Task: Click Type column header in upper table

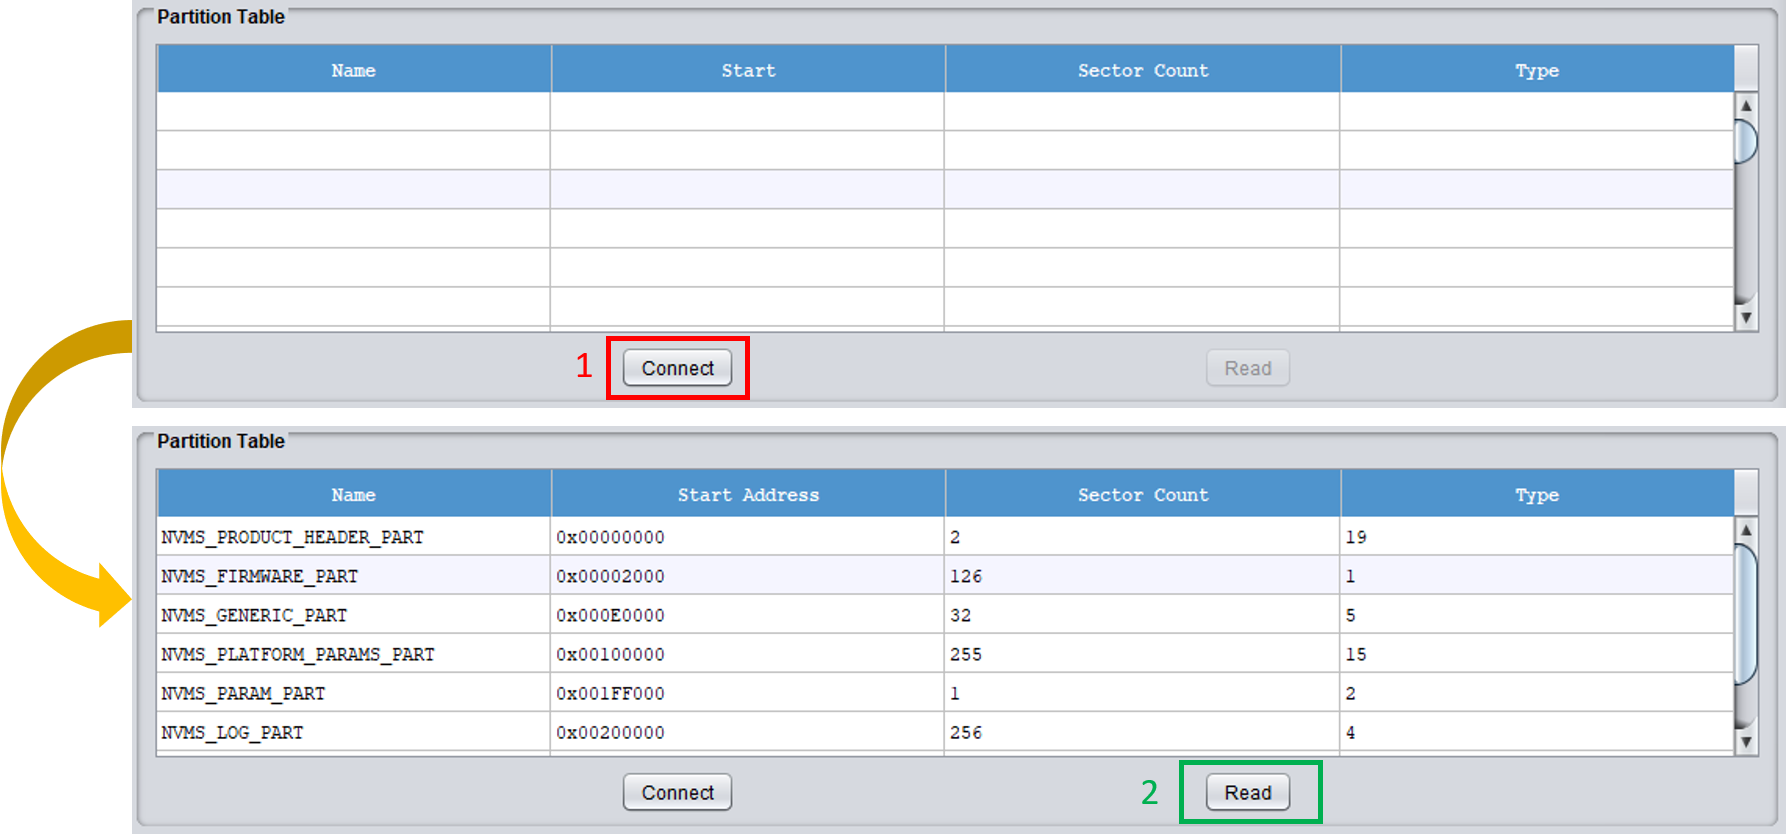Action: tap(1537, 70)
